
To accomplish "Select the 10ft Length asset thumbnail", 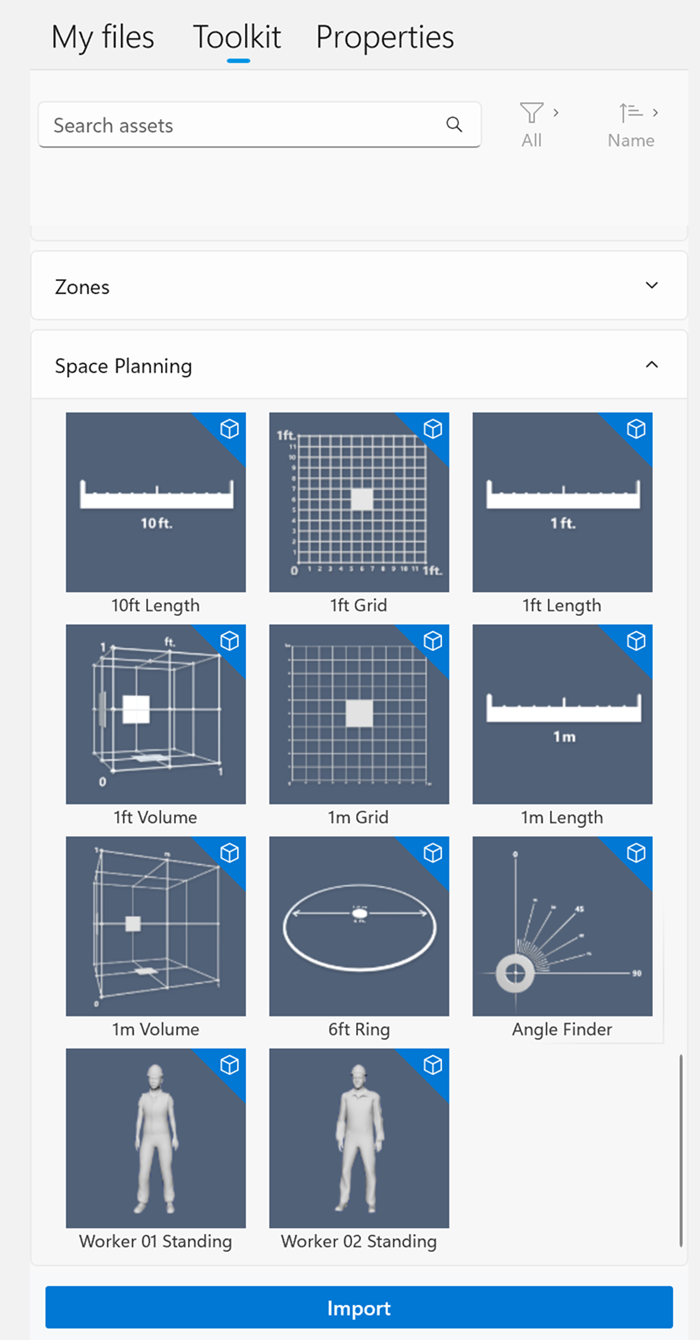I will pos(156,502).
